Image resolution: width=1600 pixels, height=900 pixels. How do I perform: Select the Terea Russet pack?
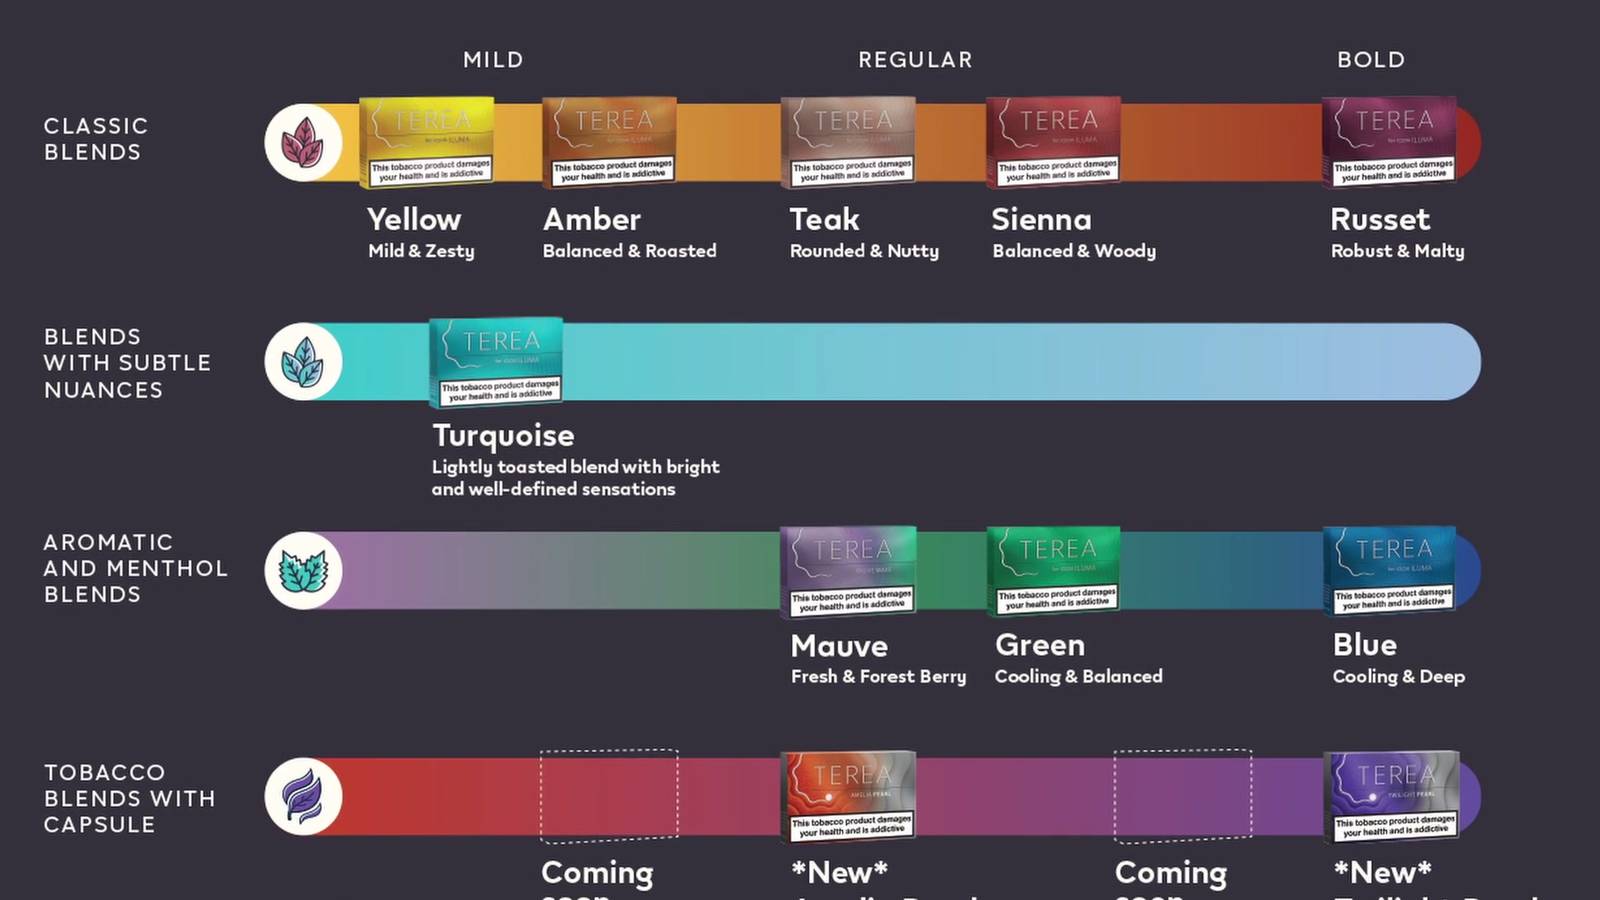click(x=1390, y=142)
